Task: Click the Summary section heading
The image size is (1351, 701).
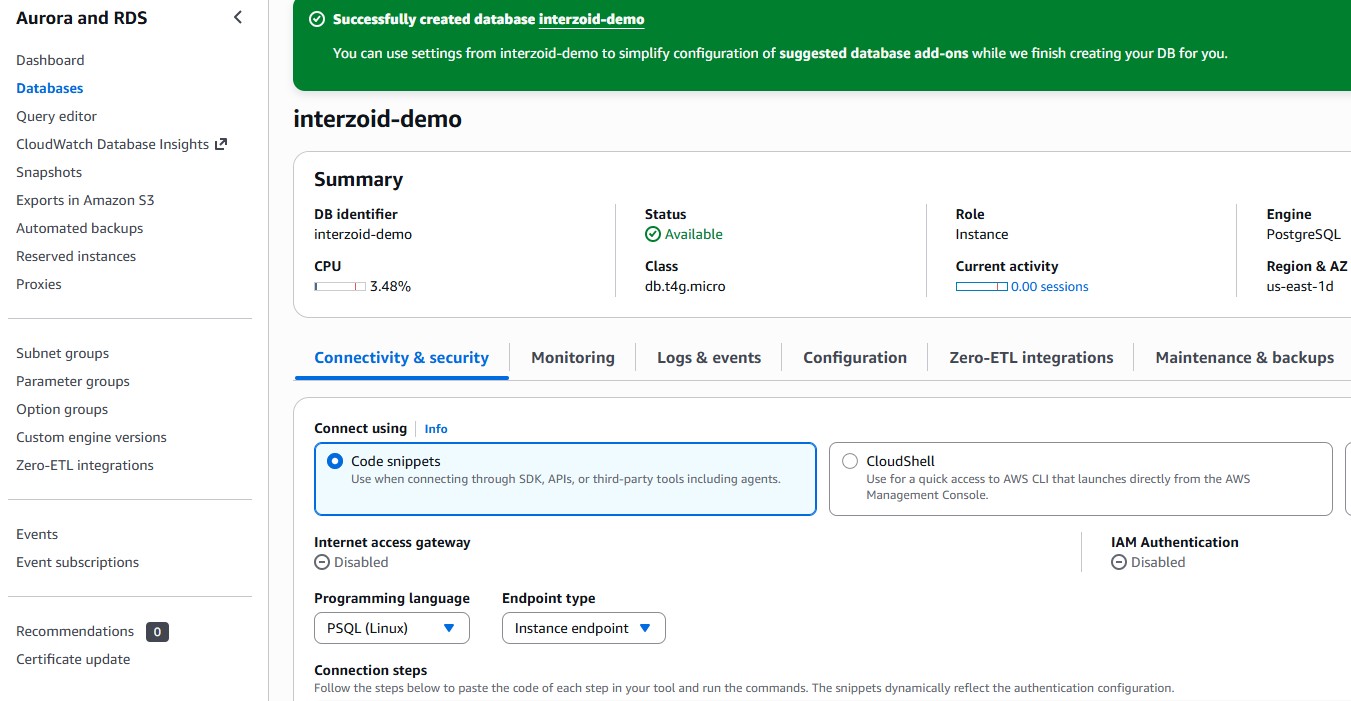Action: pos(358,179)
